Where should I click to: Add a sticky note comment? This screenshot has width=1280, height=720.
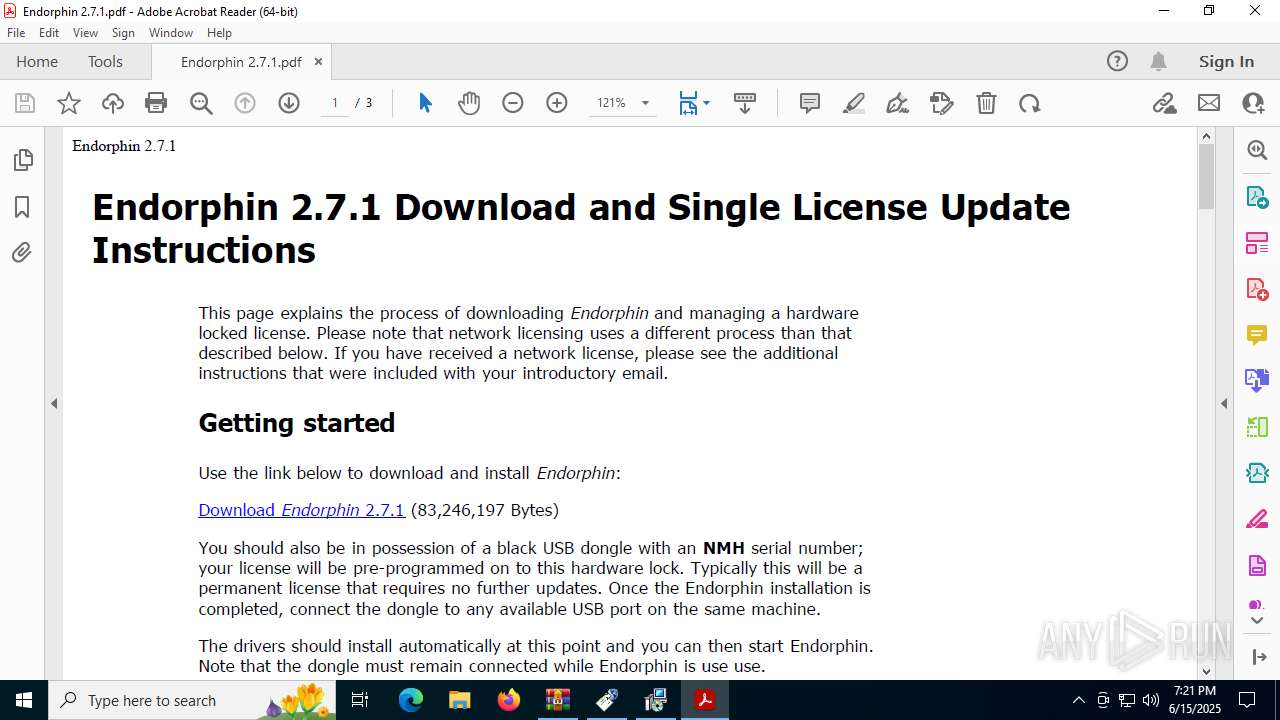click(x=810, y=103)
